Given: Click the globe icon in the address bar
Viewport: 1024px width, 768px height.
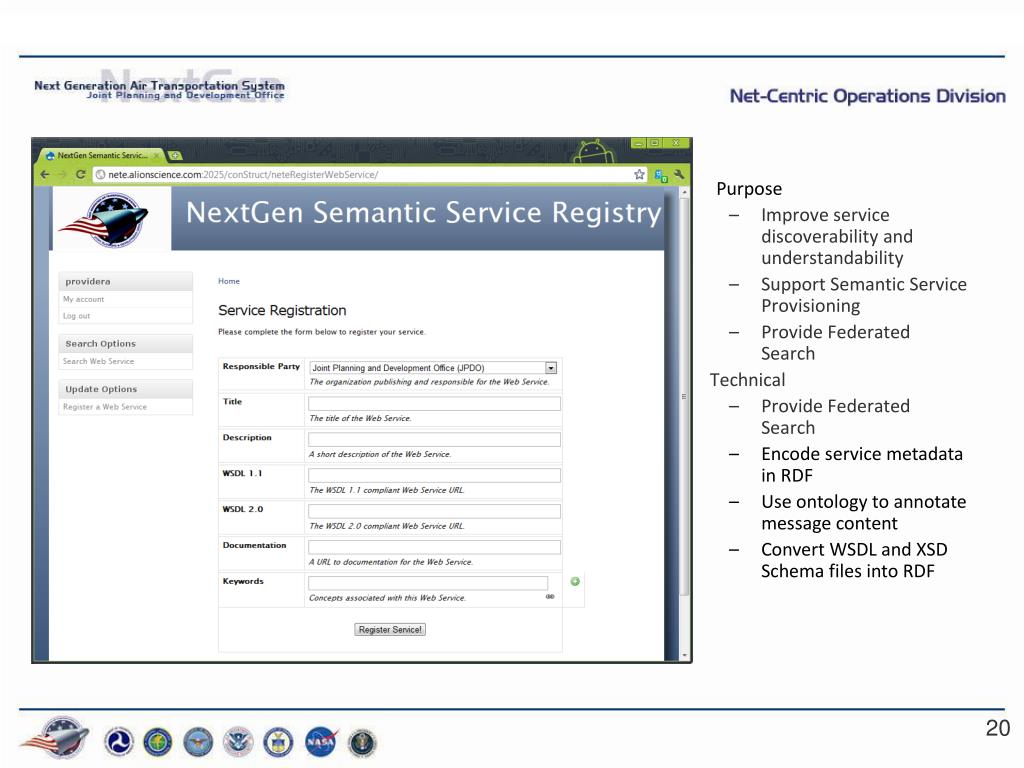Looking at the screenshot, I should point(101,174).
